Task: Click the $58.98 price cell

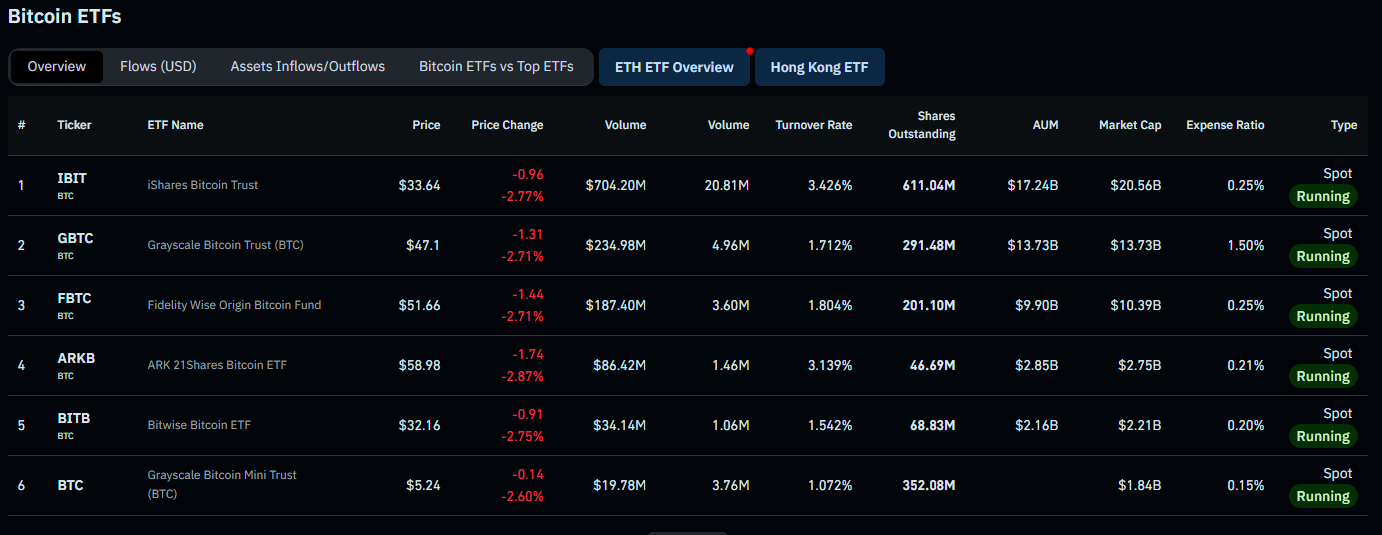Action: coord(419,365)
